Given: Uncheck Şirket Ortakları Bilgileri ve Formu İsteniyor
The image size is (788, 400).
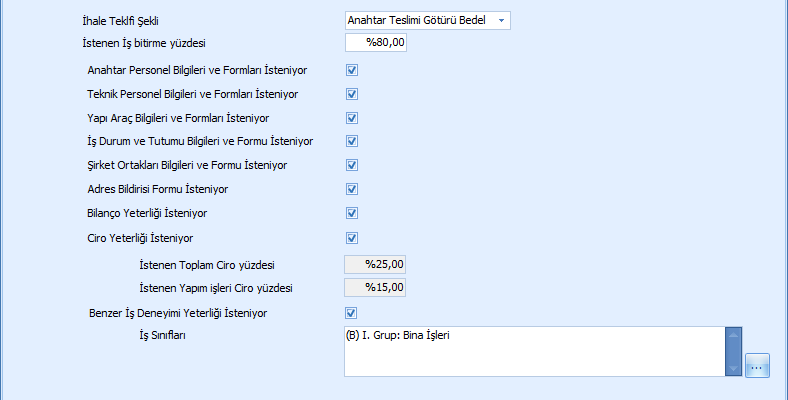Looking at the screenshot, I should click(x=352, y=165).
